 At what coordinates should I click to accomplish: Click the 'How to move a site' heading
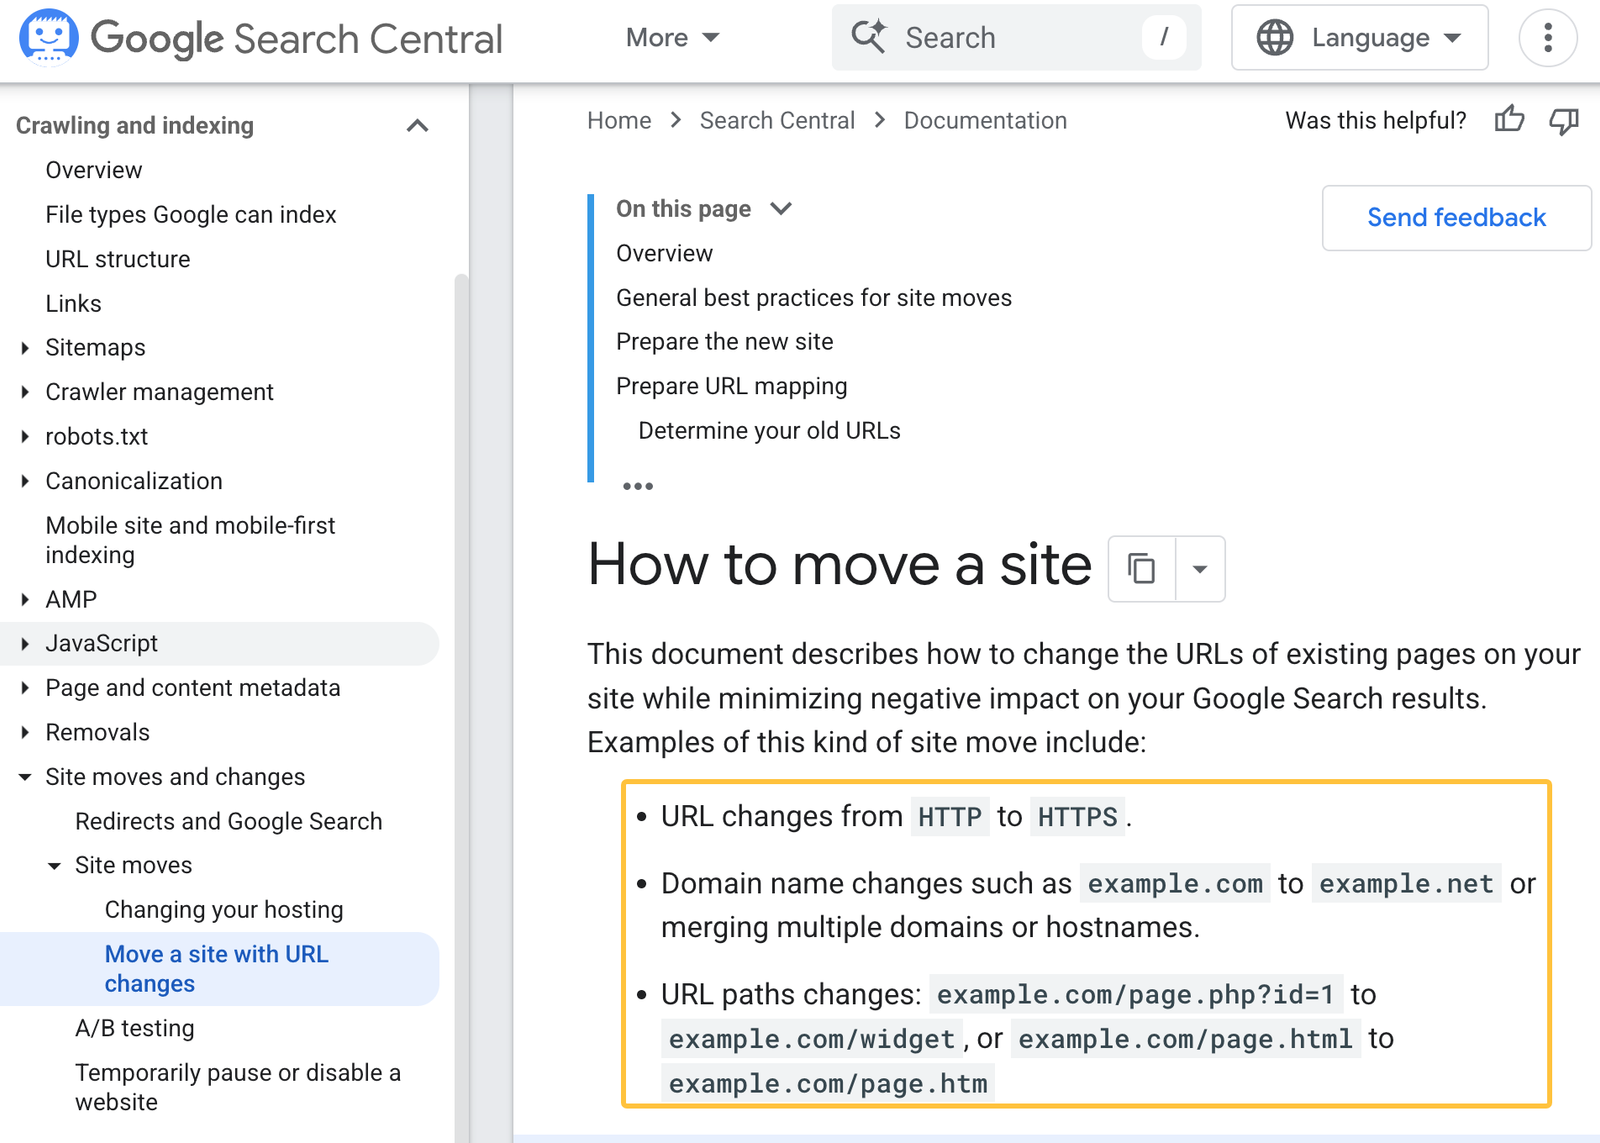[x=839, y=565]
